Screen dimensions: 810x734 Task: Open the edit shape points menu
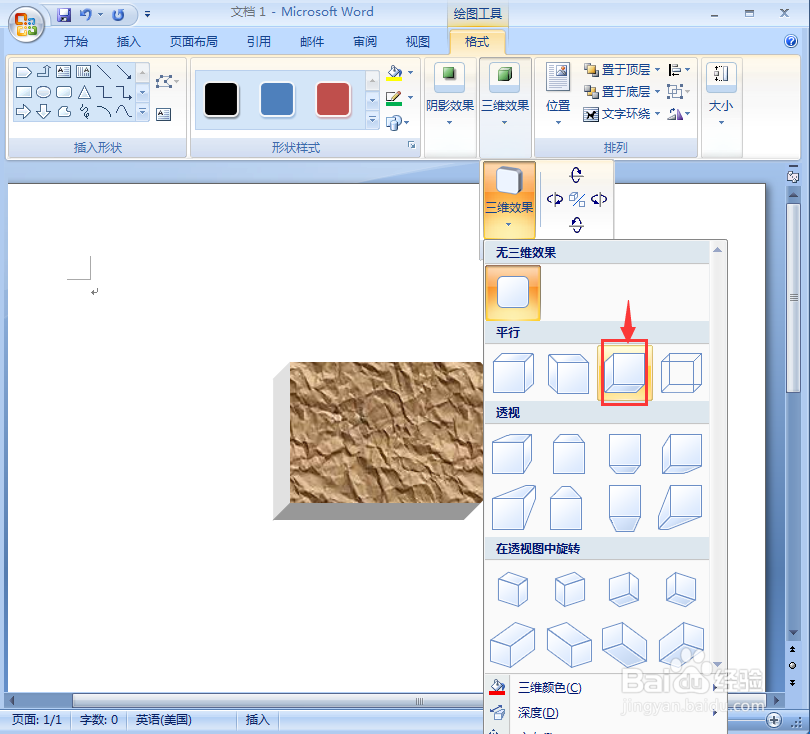click(167, 81)
